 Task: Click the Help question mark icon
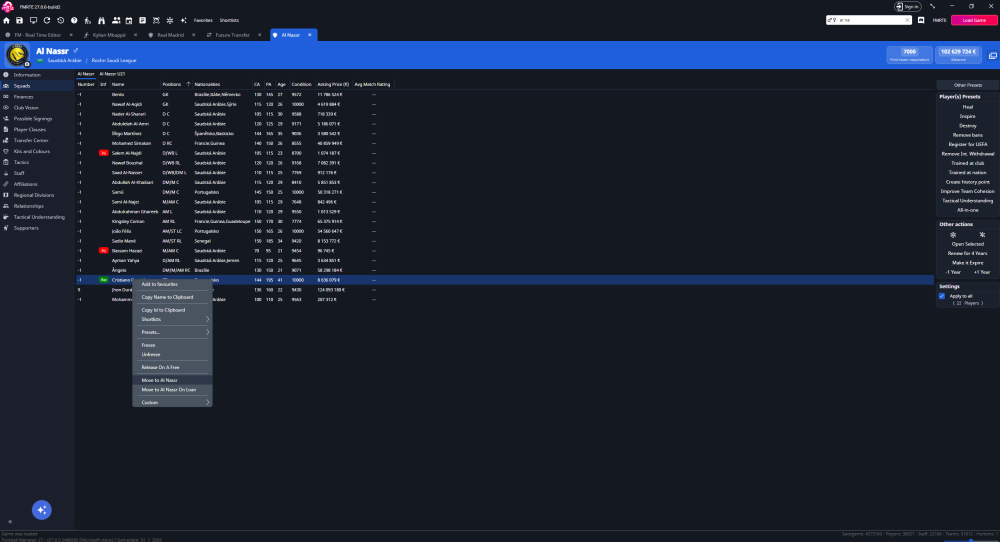pos(74,20)
